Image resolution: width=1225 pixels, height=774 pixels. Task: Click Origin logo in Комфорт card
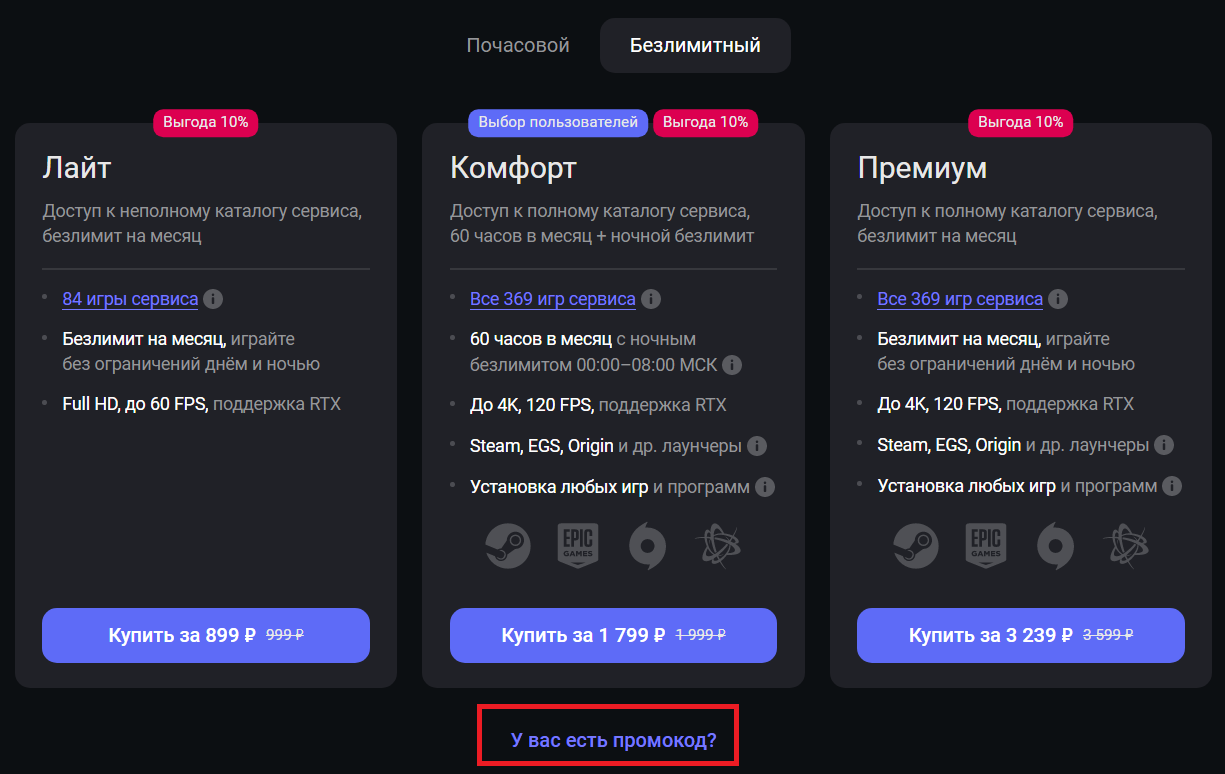[x=647, y=546]
